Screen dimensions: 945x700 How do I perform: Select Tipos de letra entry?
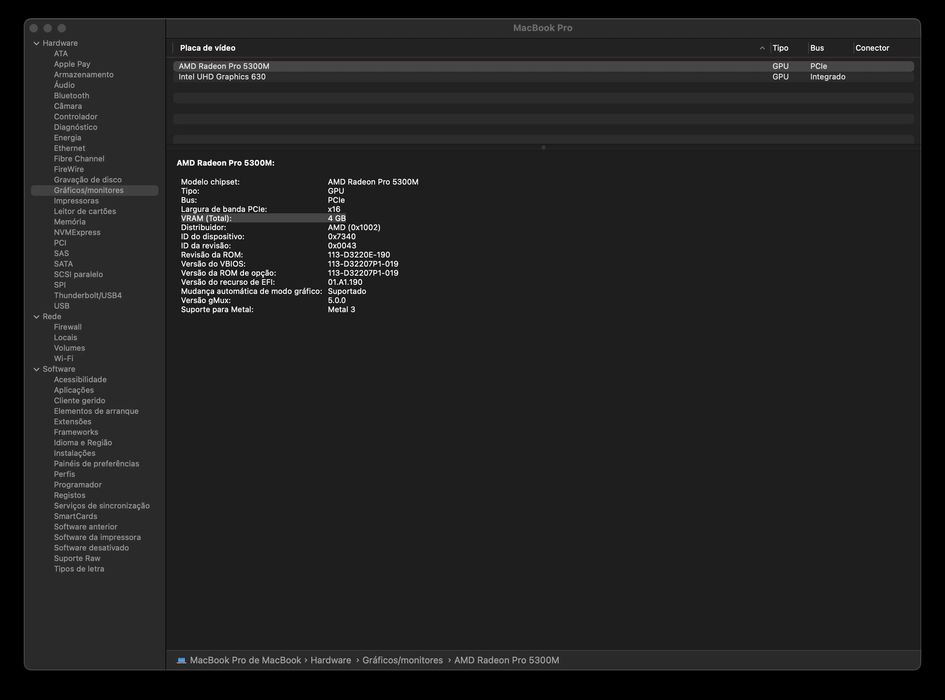(x=79, y=569)
